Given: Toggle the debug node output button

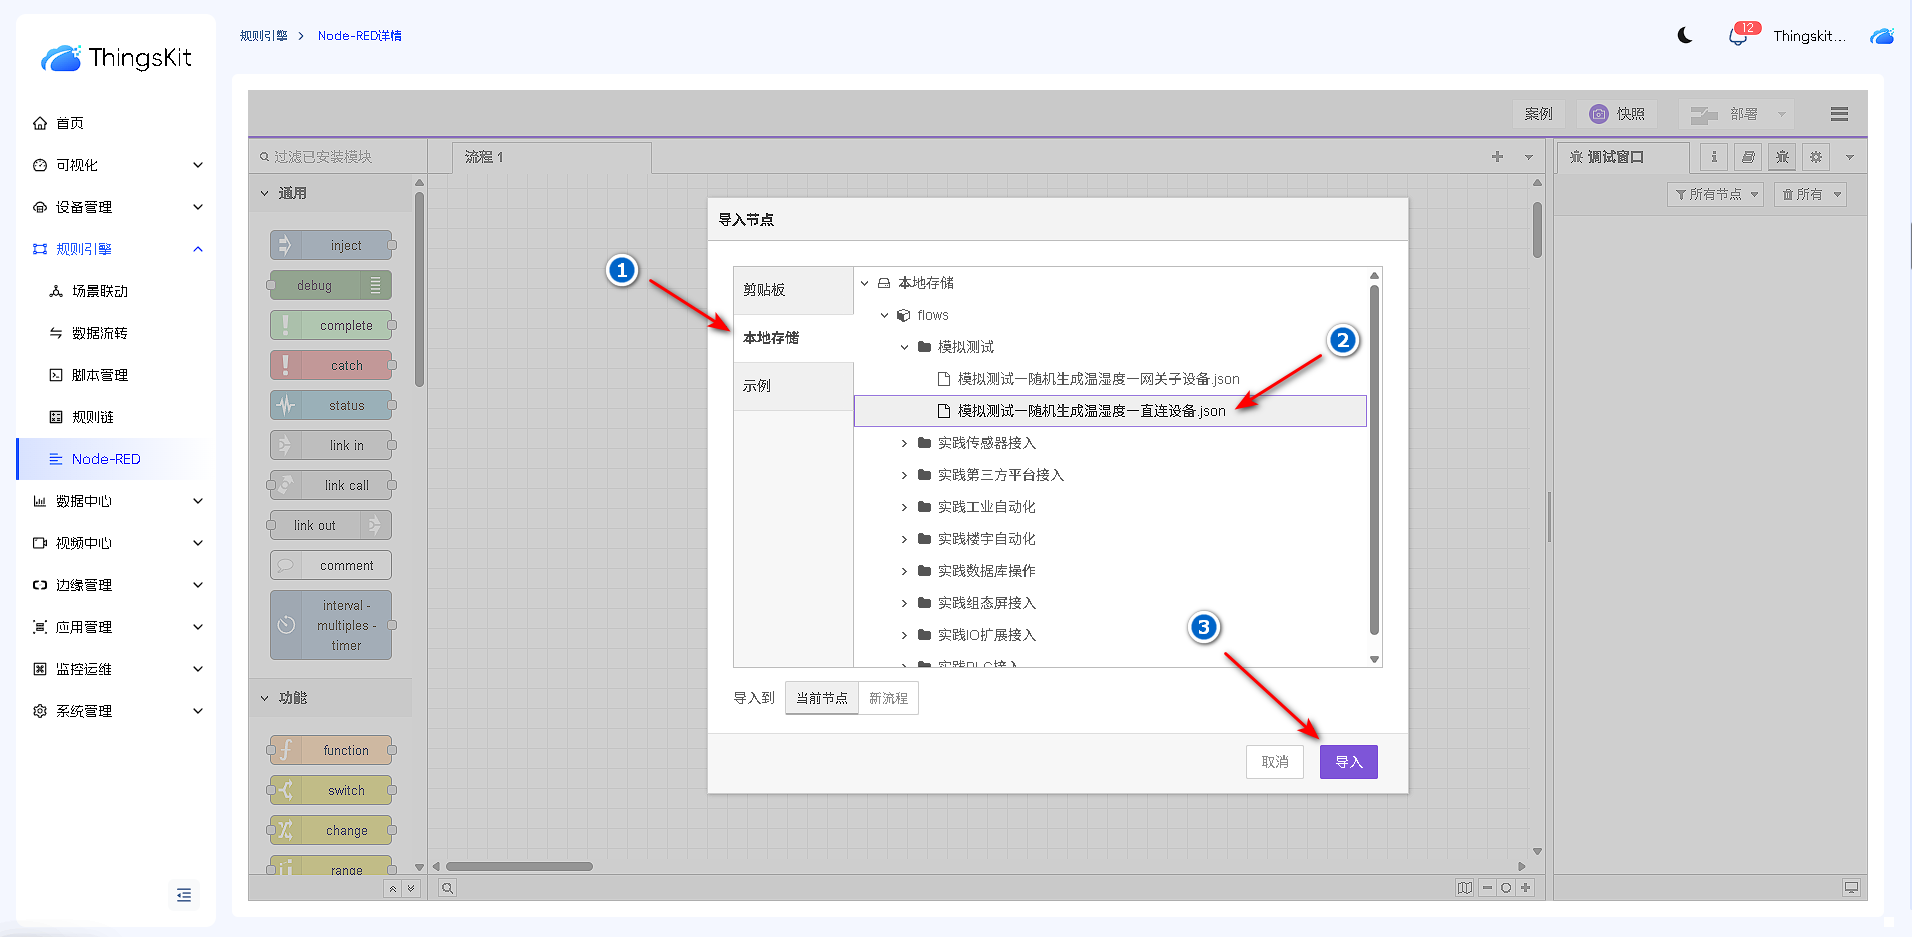Looking at the screenshot, I should [376, 286].
